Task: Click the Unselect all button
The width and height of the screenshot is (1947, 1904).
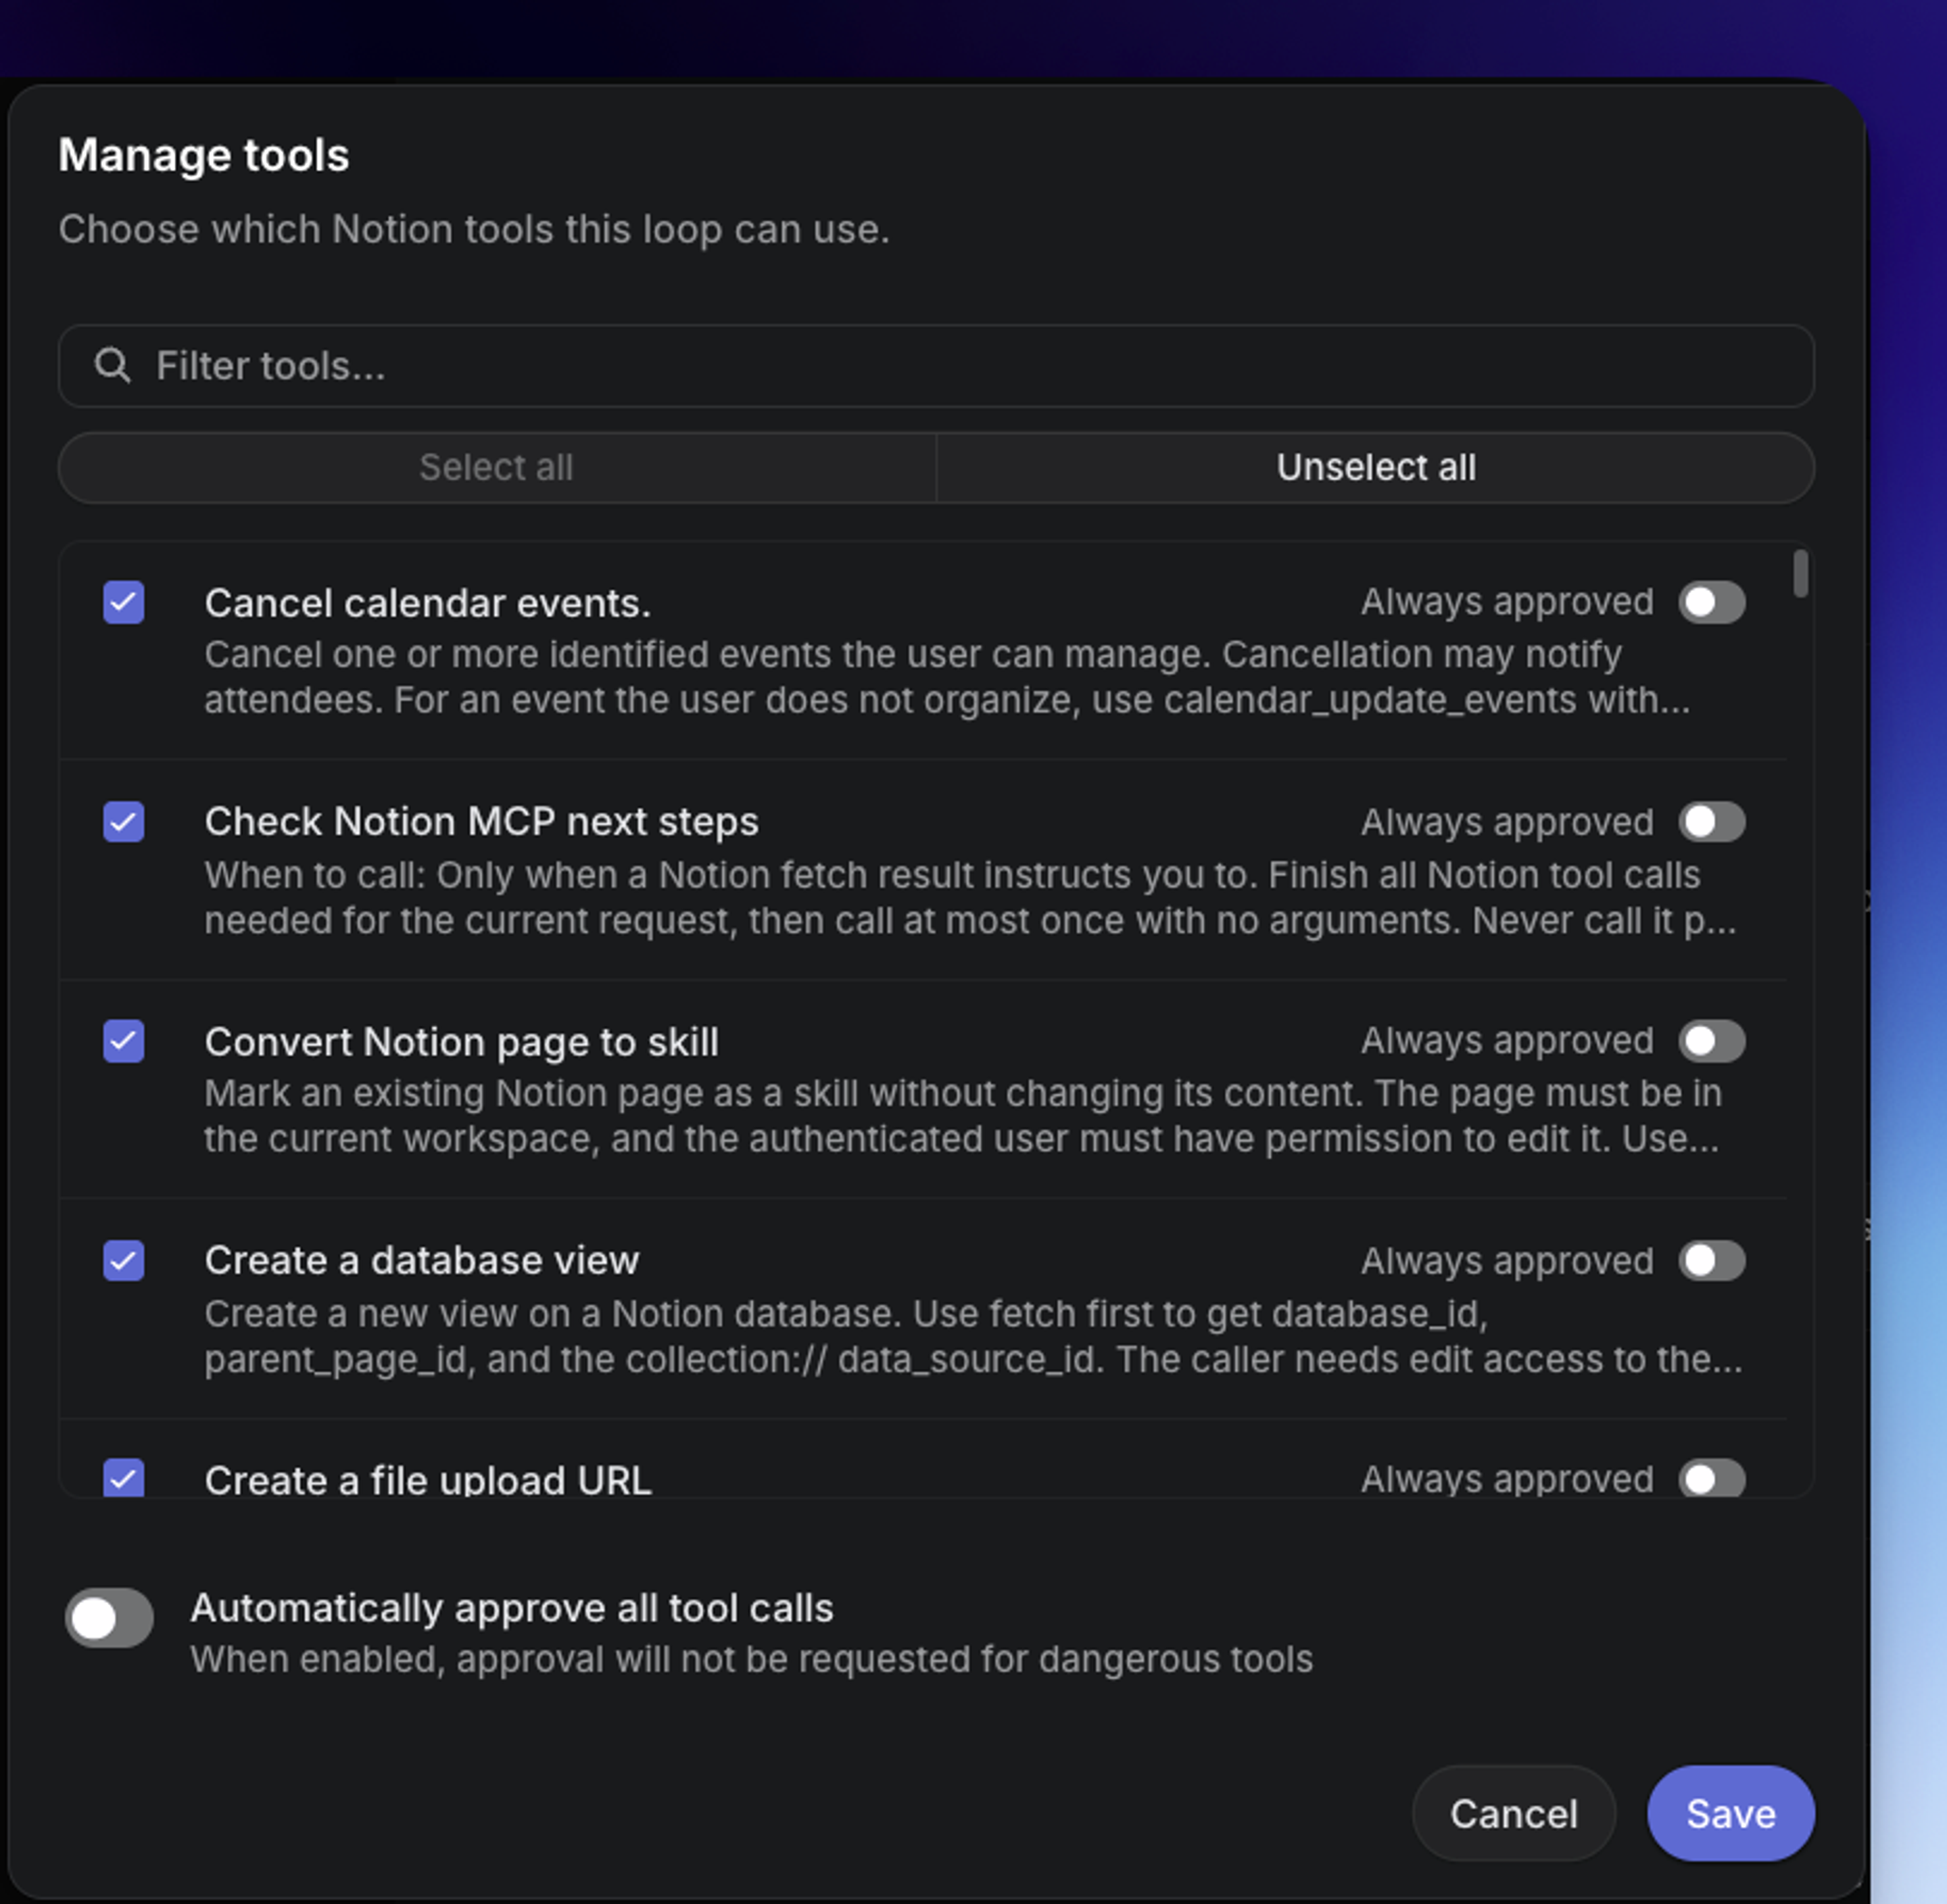Action: coord(1375,467)
